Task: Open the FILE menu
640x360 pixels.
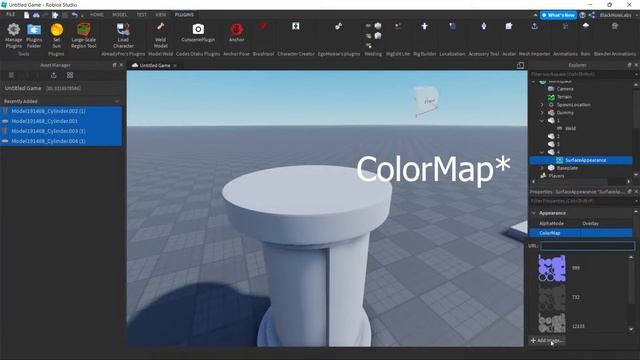Action: 10,14
